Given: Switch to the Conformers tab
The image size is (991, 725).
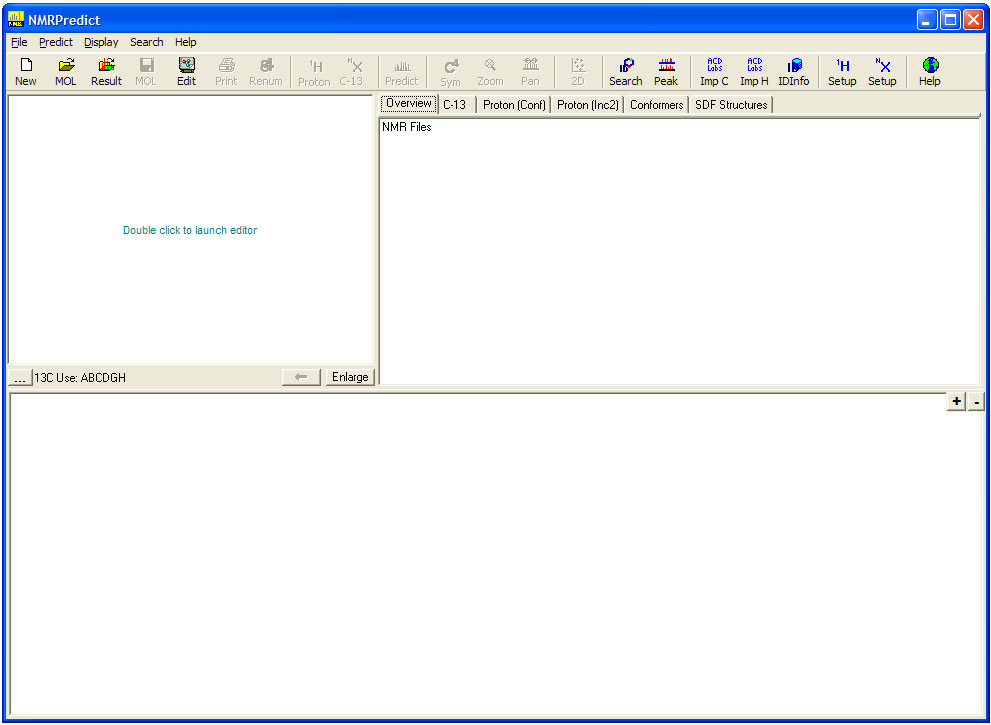Looking at the screenshot, I should 657,105.
